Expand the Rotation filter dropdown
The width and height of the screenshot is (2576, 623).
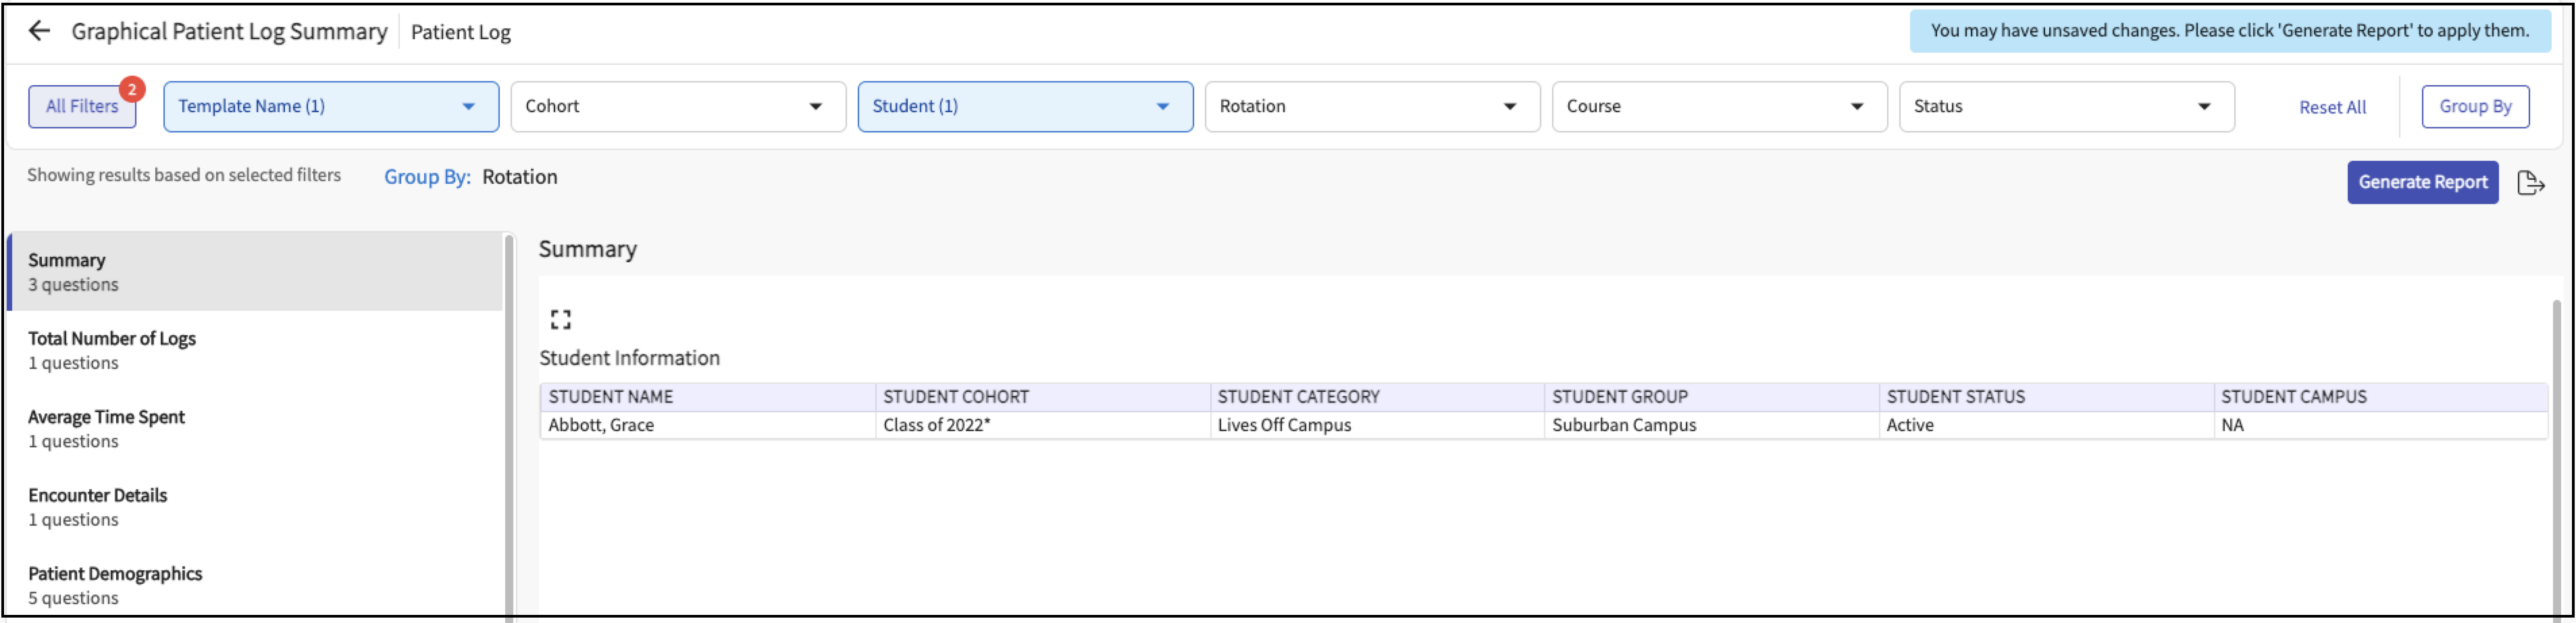coord(1372,107)
